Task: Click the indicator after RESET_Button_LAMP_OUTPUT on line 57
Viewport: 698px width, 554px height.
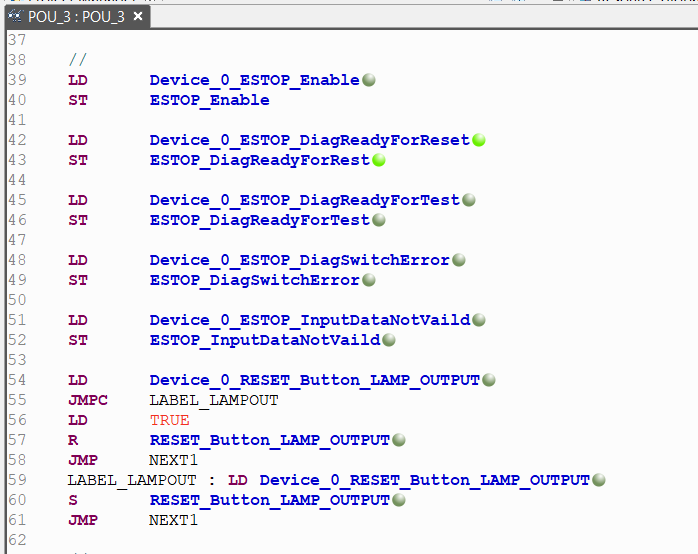Action: pyautogui.click(x=399, y=441)
